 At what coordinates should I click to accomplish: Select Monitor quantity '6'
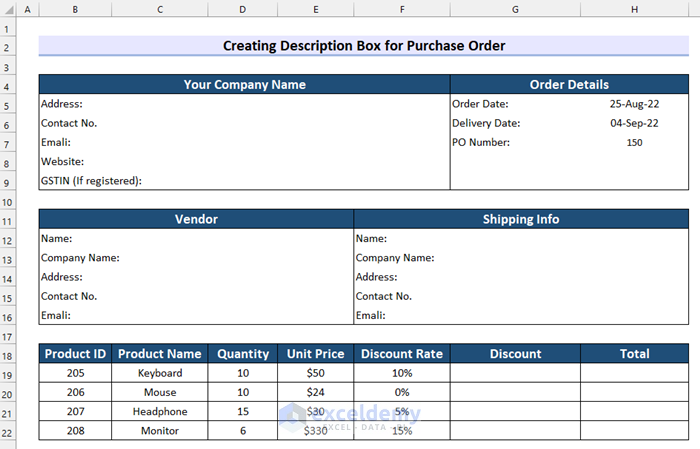coord(242,430)
